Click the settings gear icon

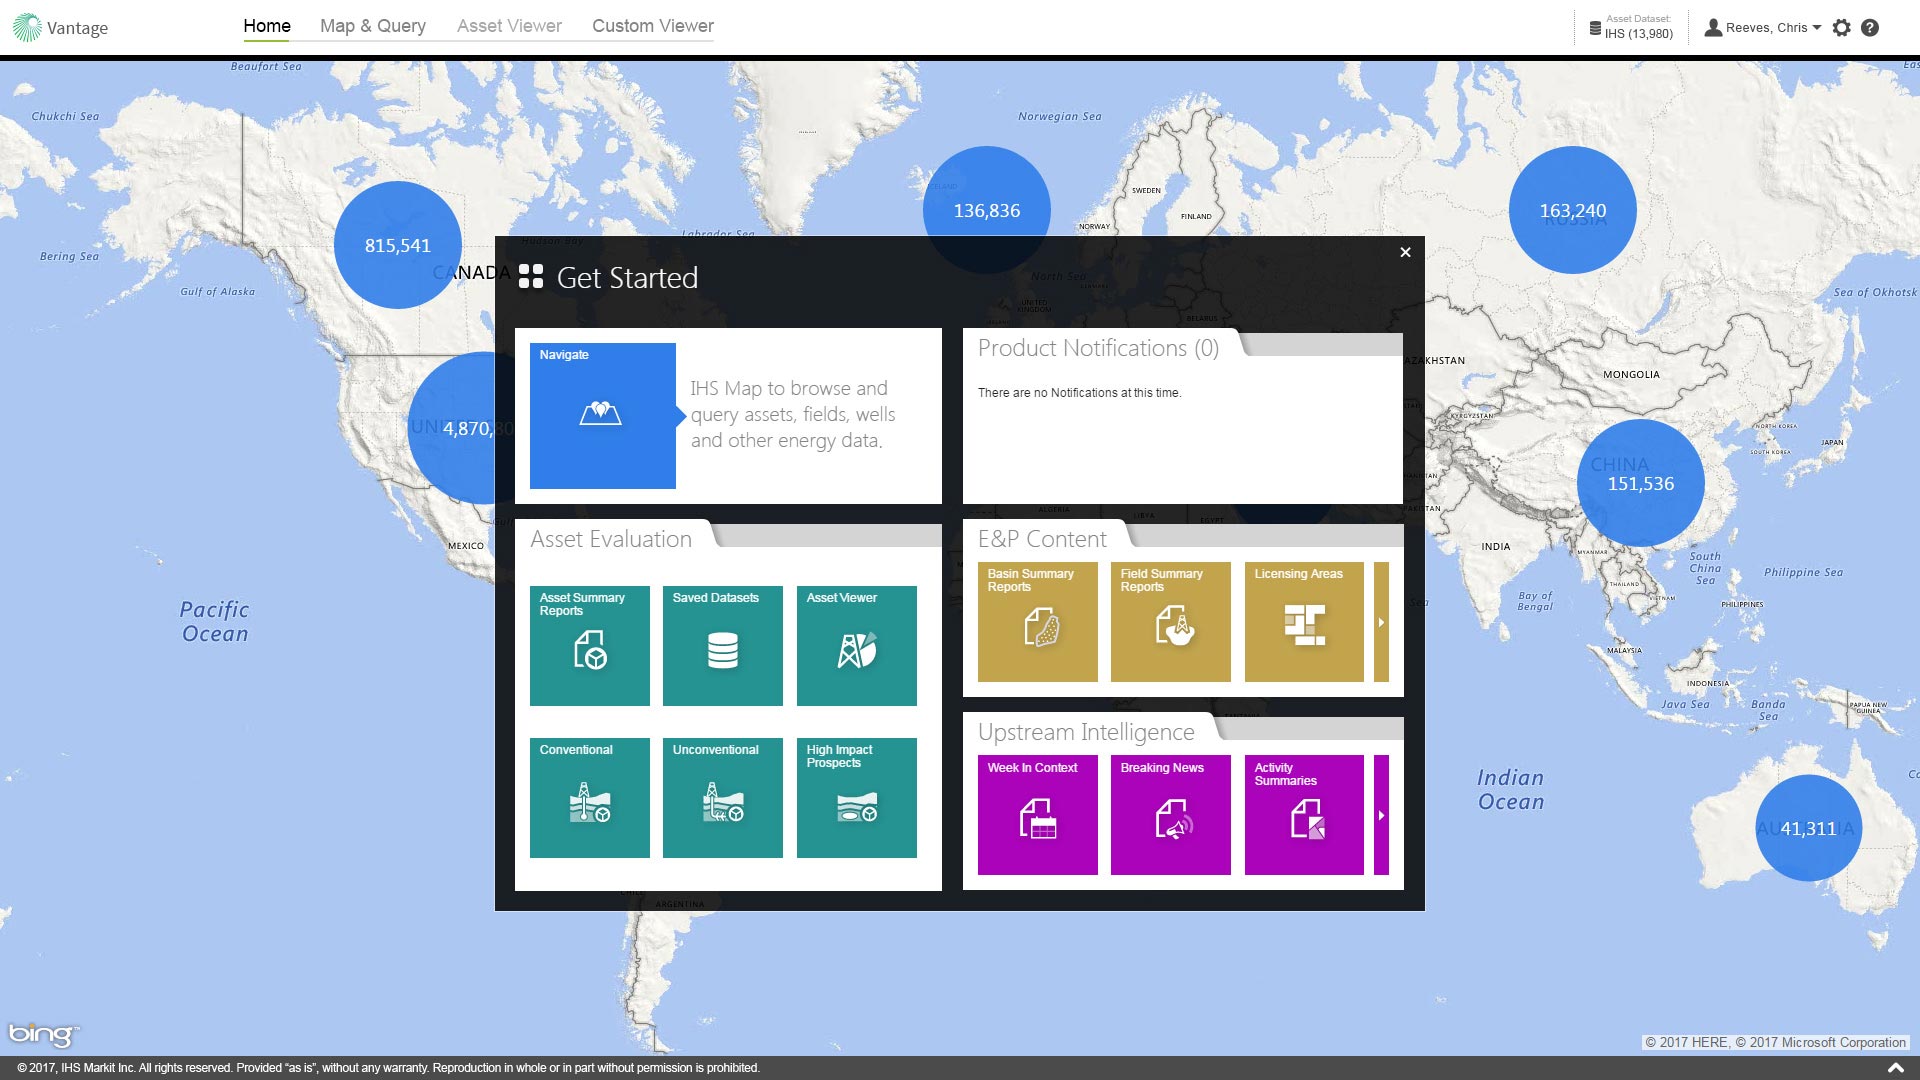pyautogui.click(x=1841, y=28)
